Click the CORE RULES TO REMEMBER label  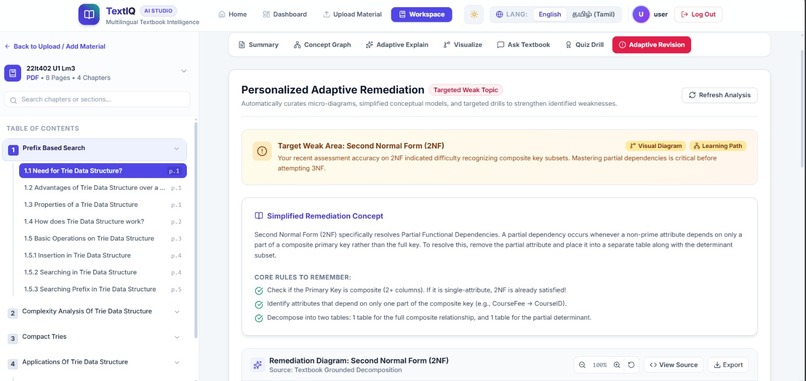[x=303, y=277]
